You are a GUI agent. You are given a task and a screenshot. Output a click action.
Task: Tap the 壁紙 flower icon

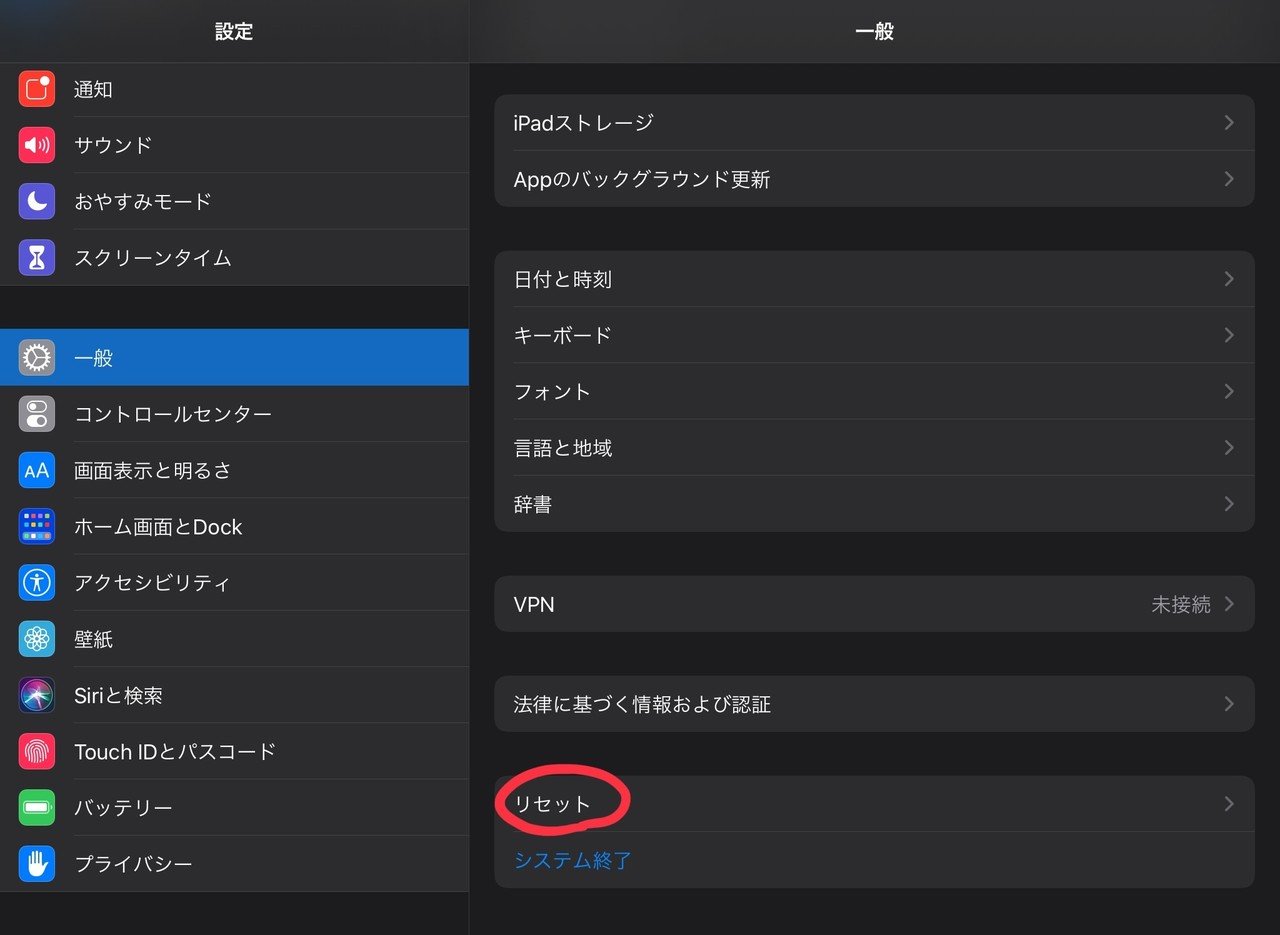pos(37,639)
